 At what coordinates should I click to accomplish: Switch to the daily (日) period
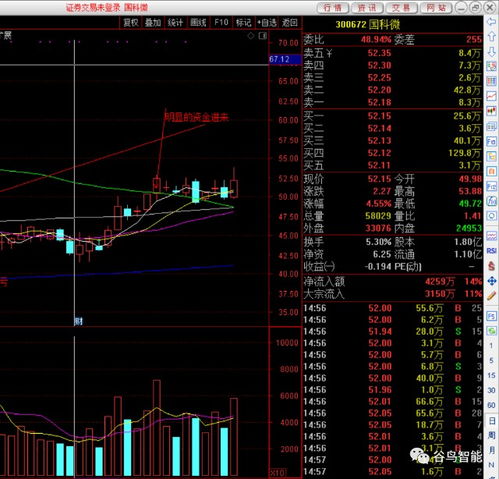pos(492,421)
